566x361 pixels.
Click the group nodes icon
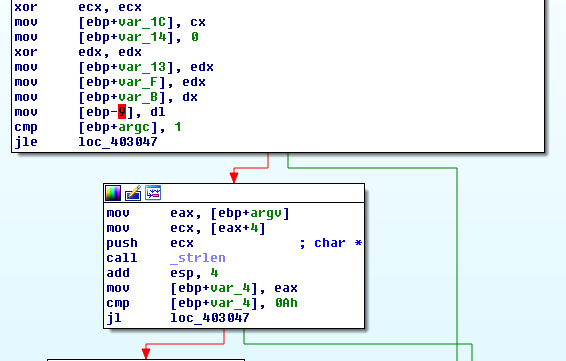153,193
